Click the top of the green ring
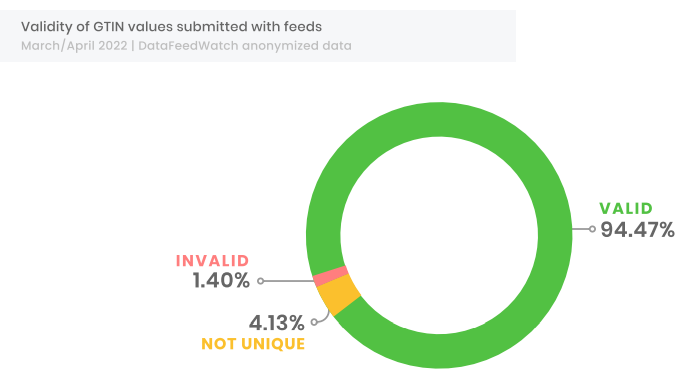The width and height of the screenshot is (689, 381). point(439,119)
